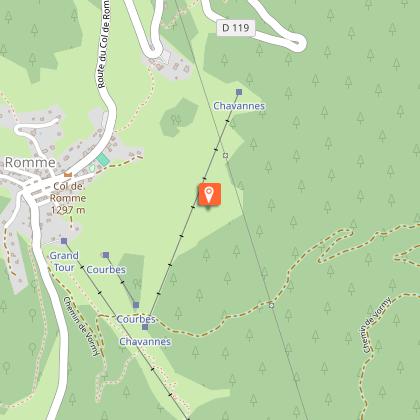Click the orange location pin marker
This screenshot has height=420, width=420.
(210, 194)
